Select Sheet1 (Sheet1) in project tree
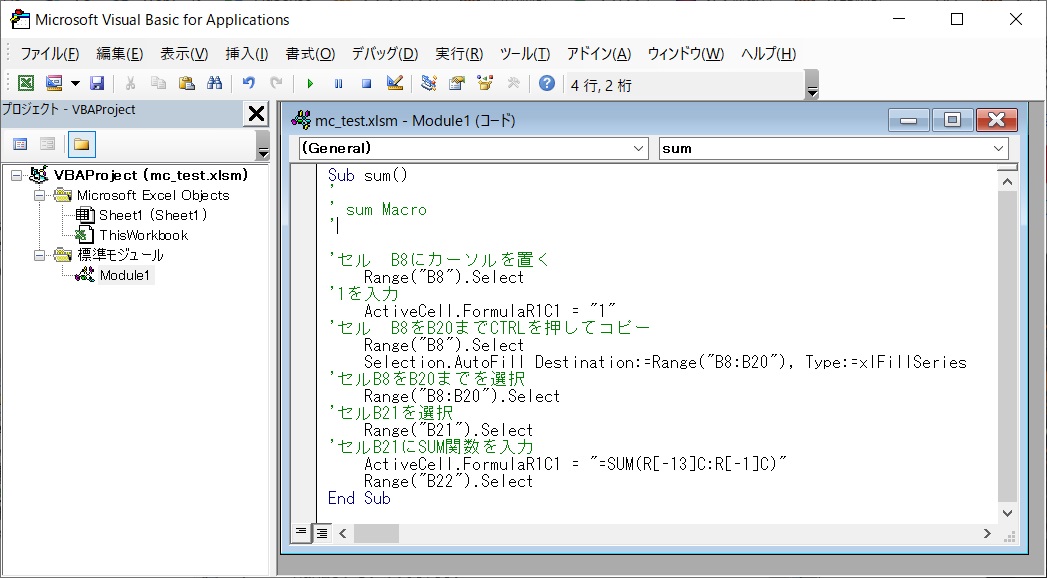 pyautogui.click(x=153, y=215)
